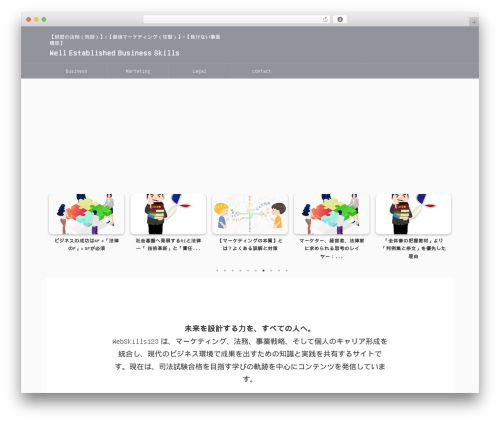Select the fifth carousel pagination dot

(248, 271)
